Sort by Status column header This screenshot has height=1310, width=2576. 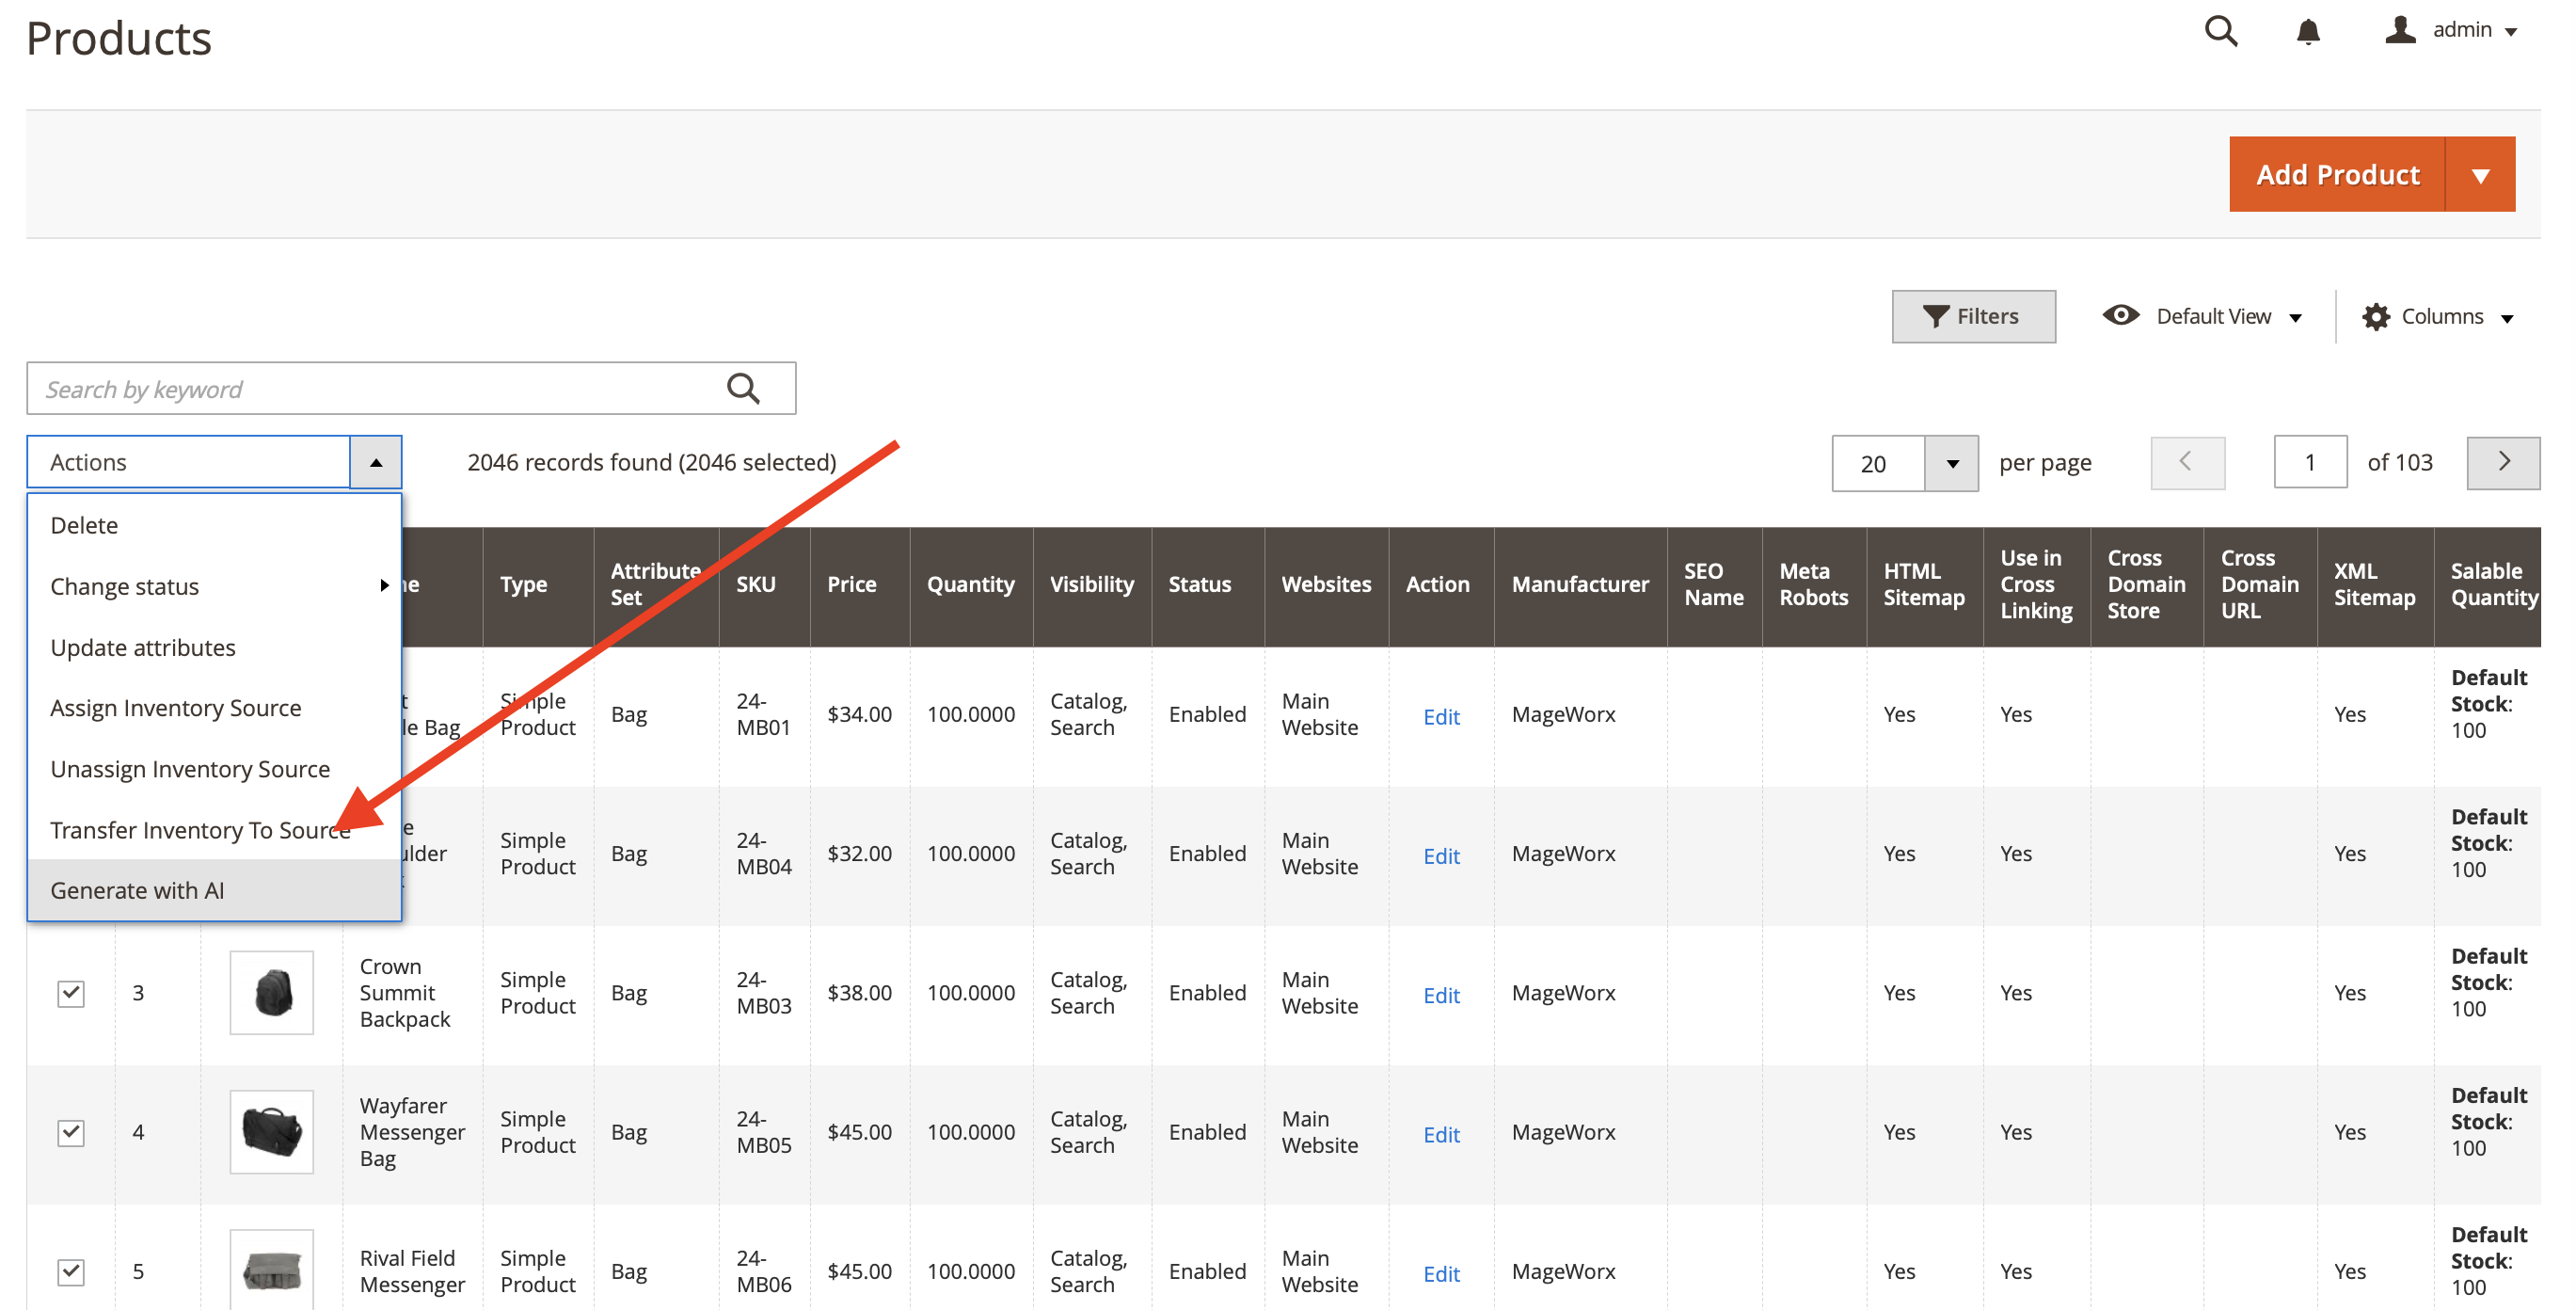click(x=1207, y=585)
